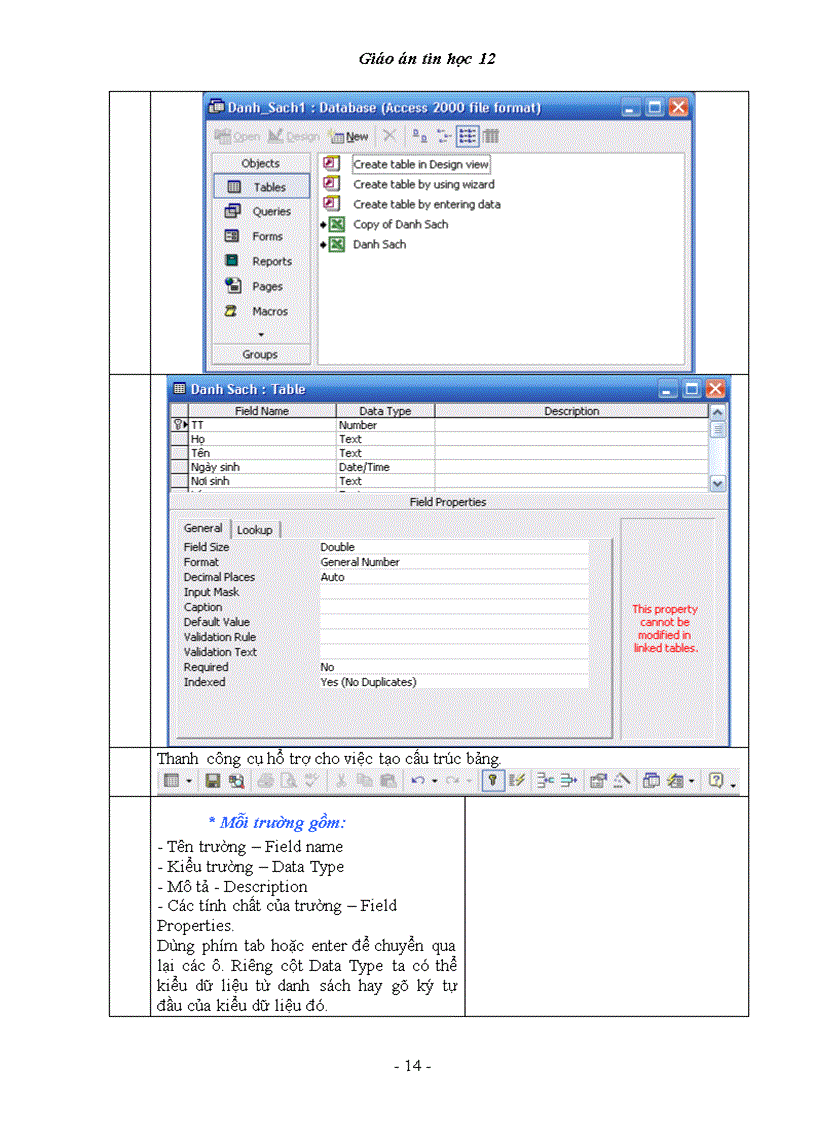Open the View button dropdown arrow
Screen dimensions: 816x1123
pyautogui.click(x=189, y=781)
